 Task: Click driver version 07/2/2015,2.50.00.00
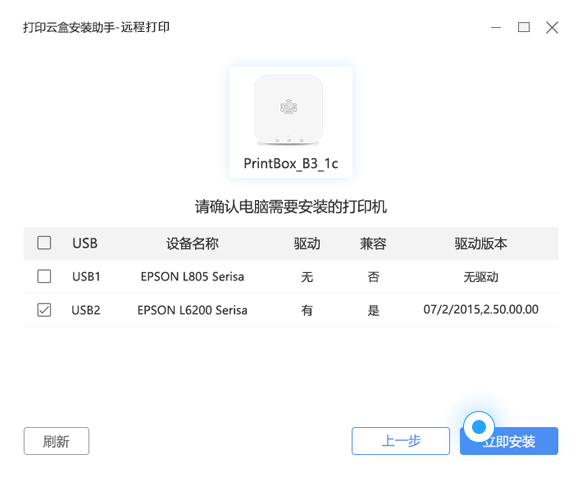pos(481,309)
